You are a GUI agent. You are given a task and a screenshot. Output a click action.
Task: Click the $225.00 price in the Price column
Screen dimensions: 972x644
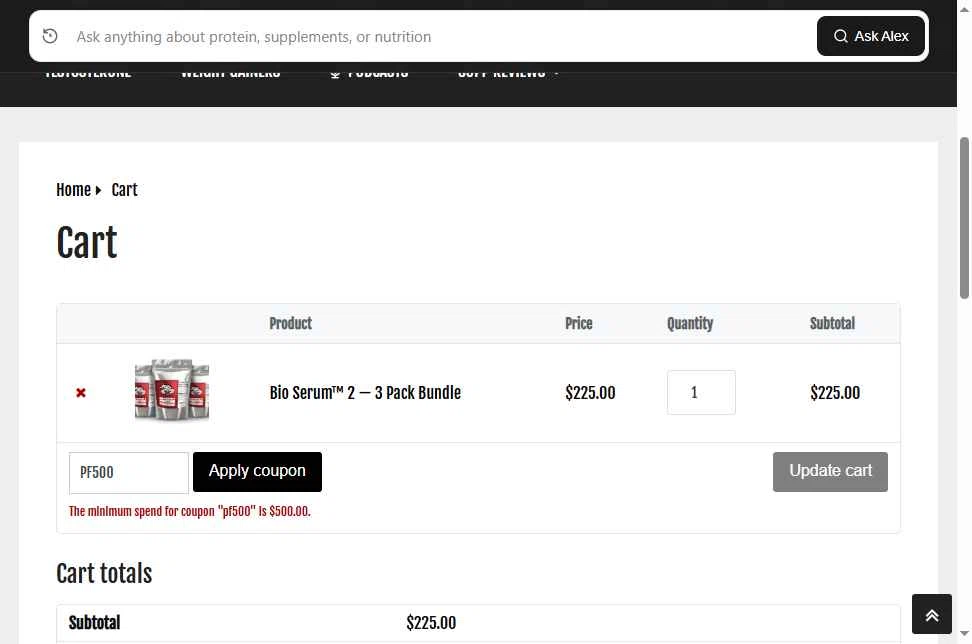pos(590,393)
